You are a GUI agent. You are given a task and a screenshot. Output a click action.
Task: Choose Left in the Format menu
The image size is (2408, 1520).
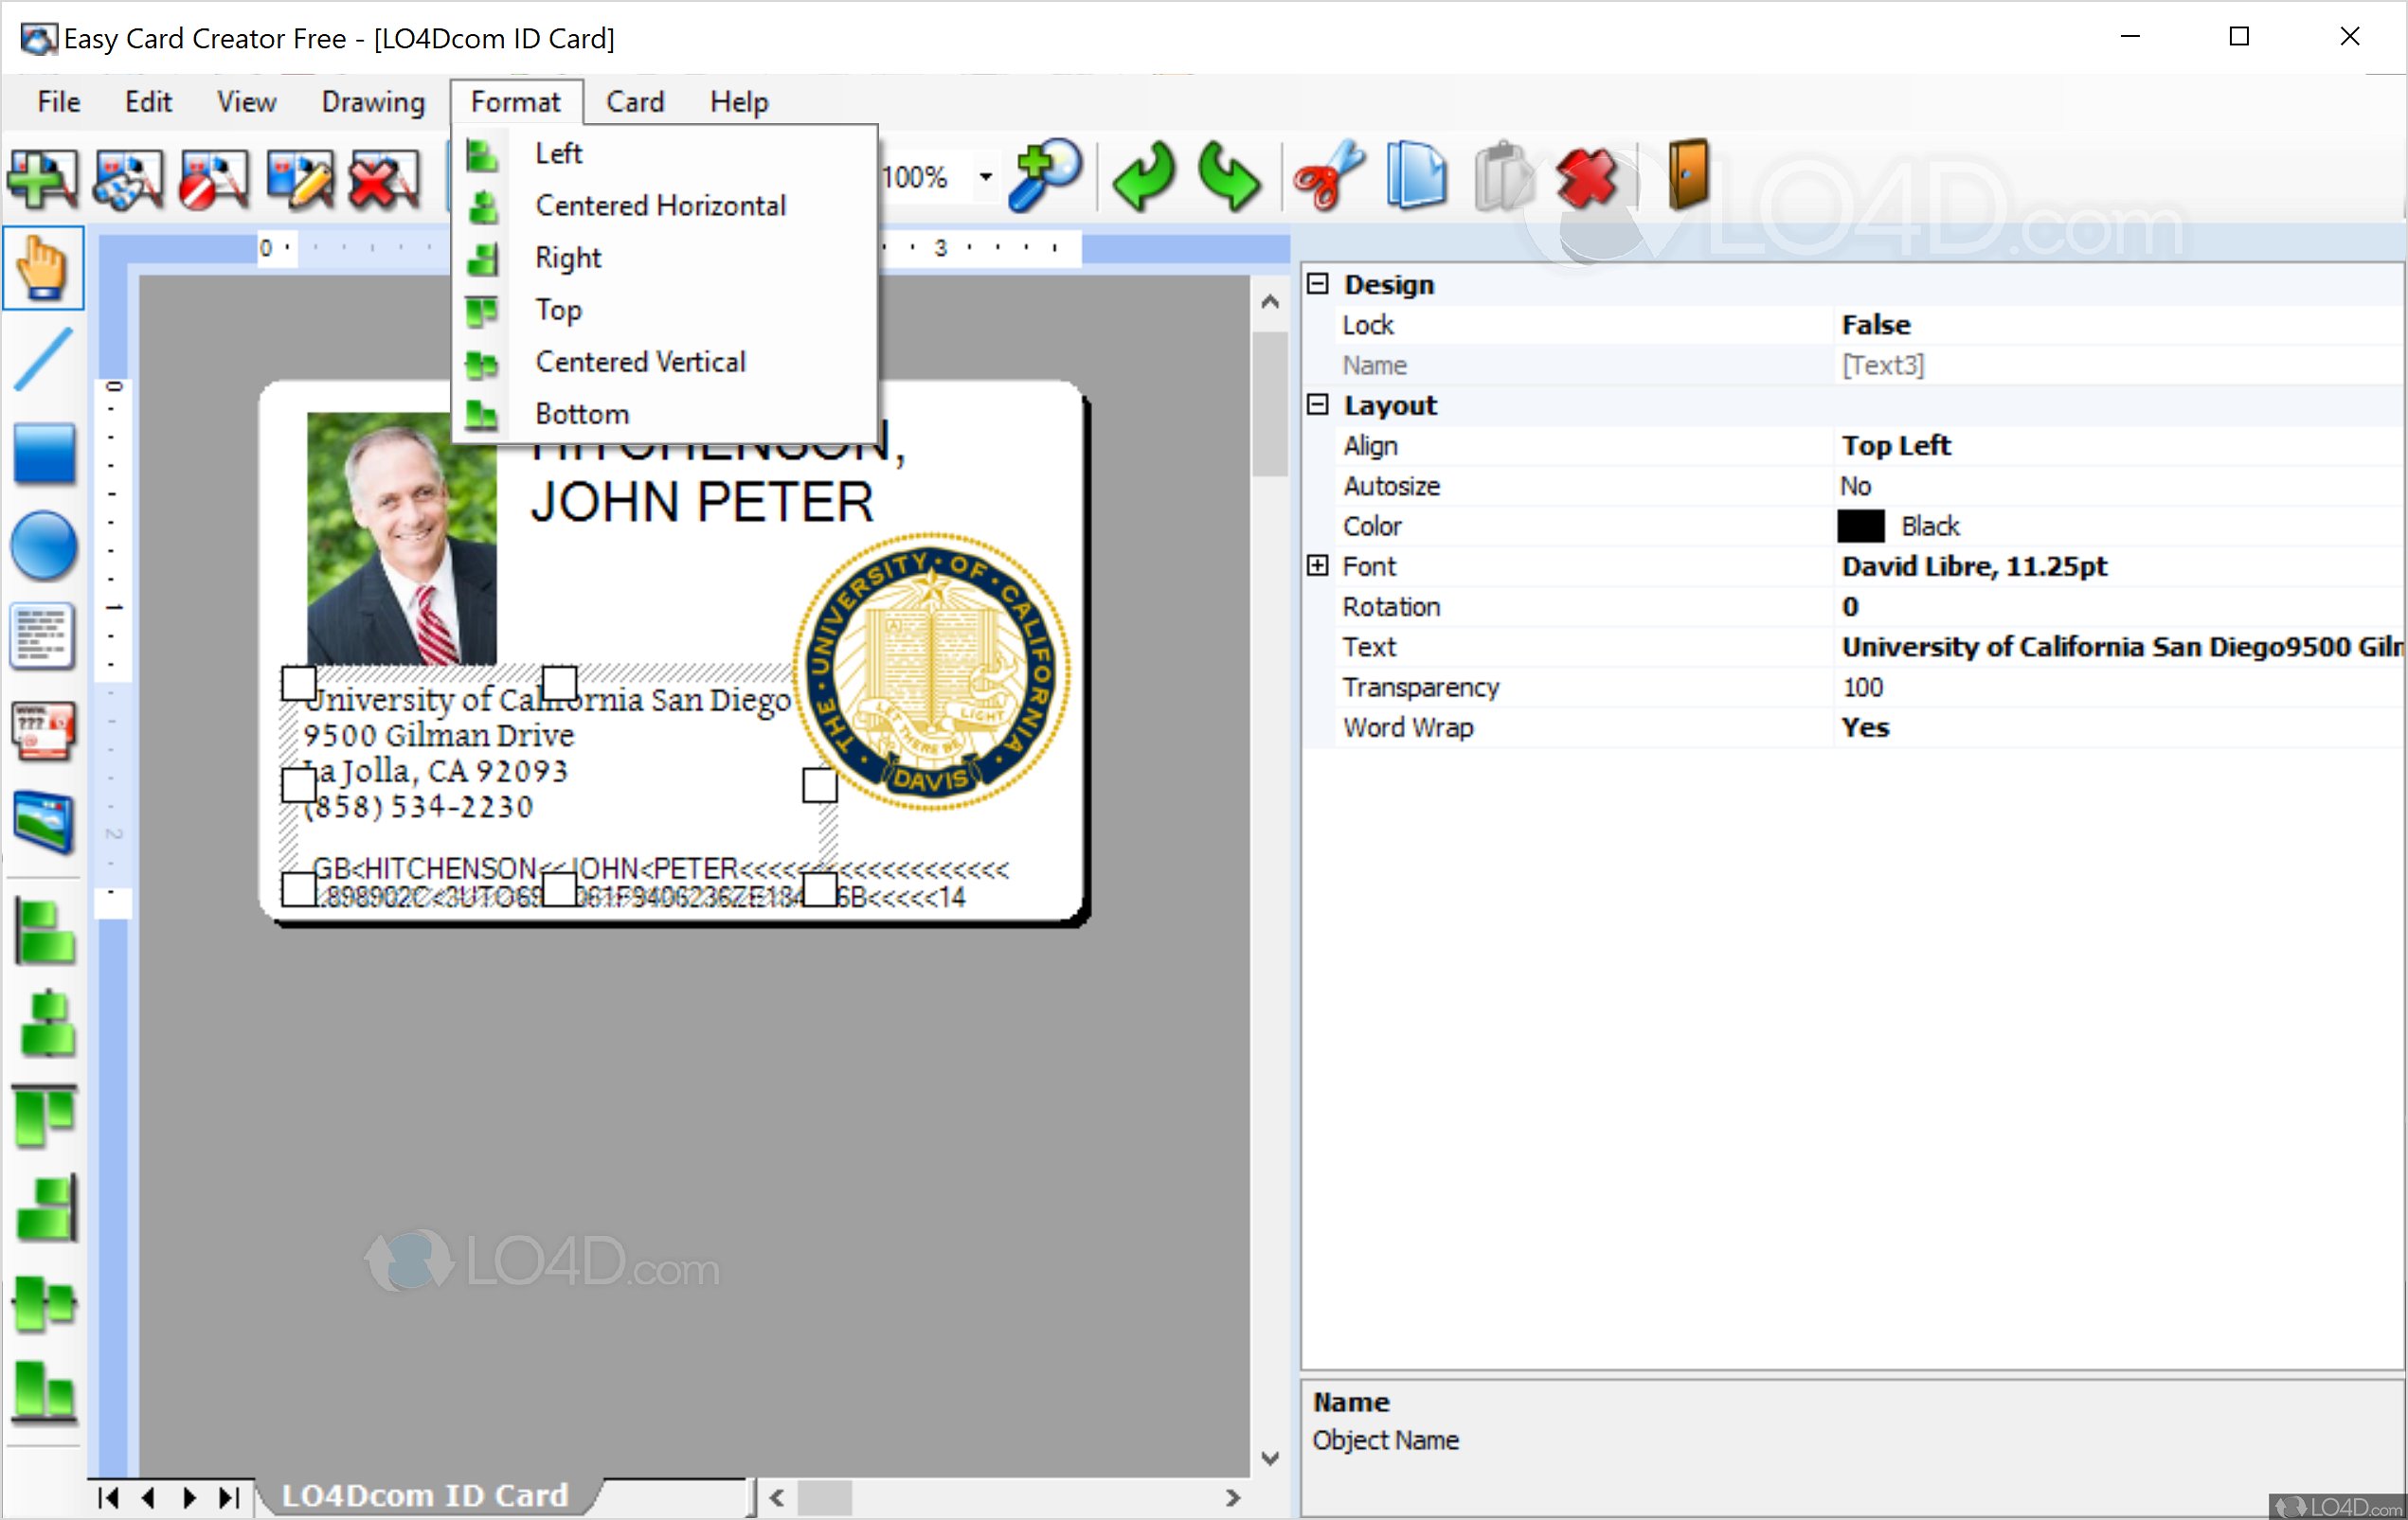click(665, 153)
